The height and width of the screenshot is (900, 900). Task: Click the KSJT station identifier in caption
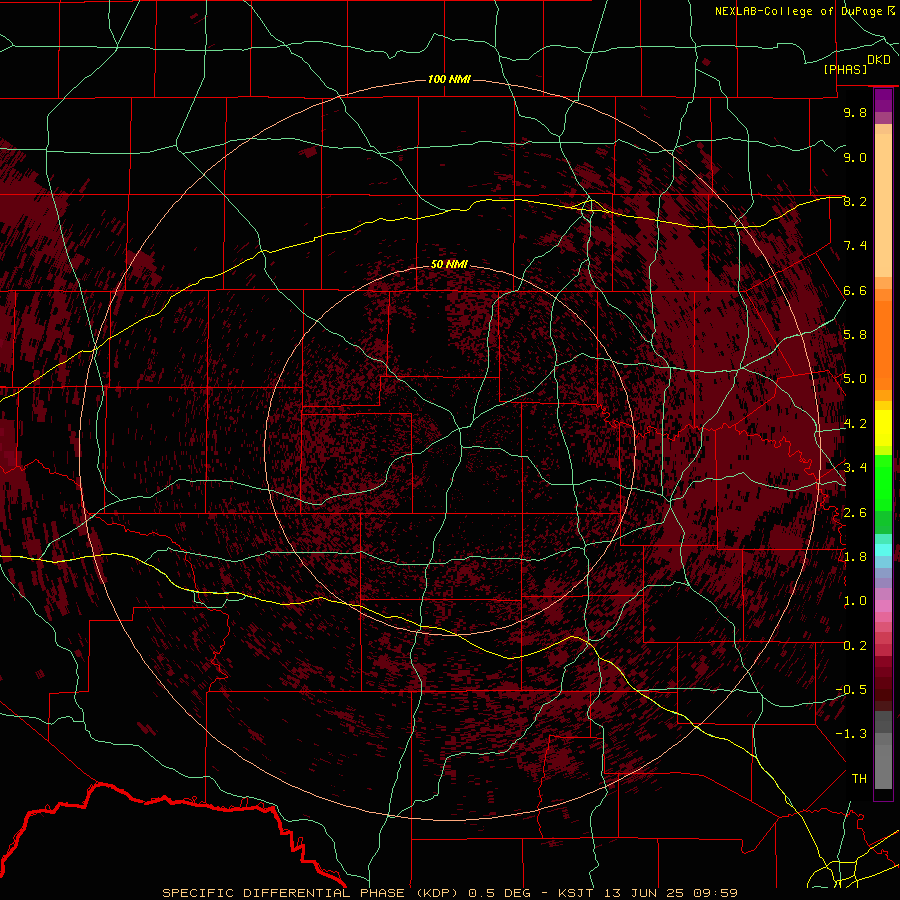(x=576, y=893)
